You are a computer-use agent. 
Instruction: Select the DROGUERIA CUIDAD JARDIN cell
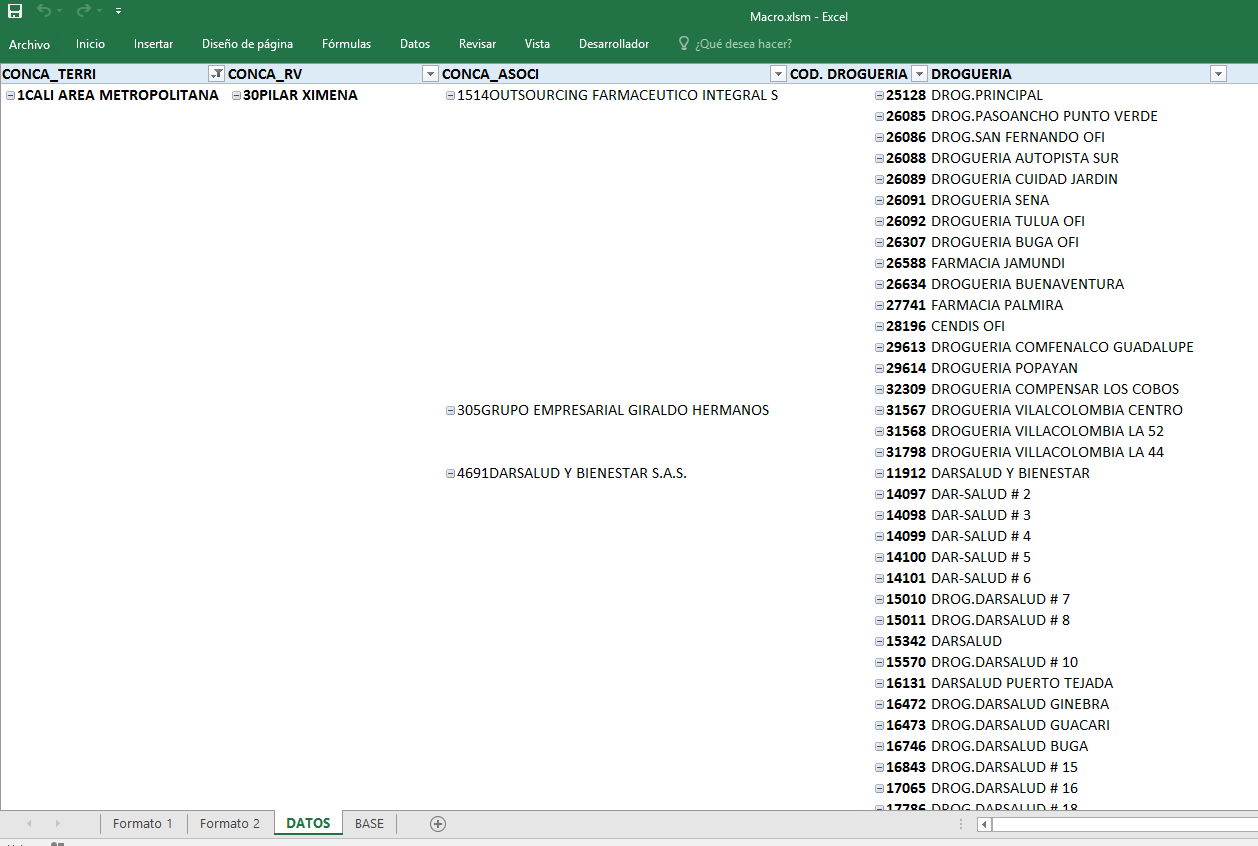(1024, 180)
